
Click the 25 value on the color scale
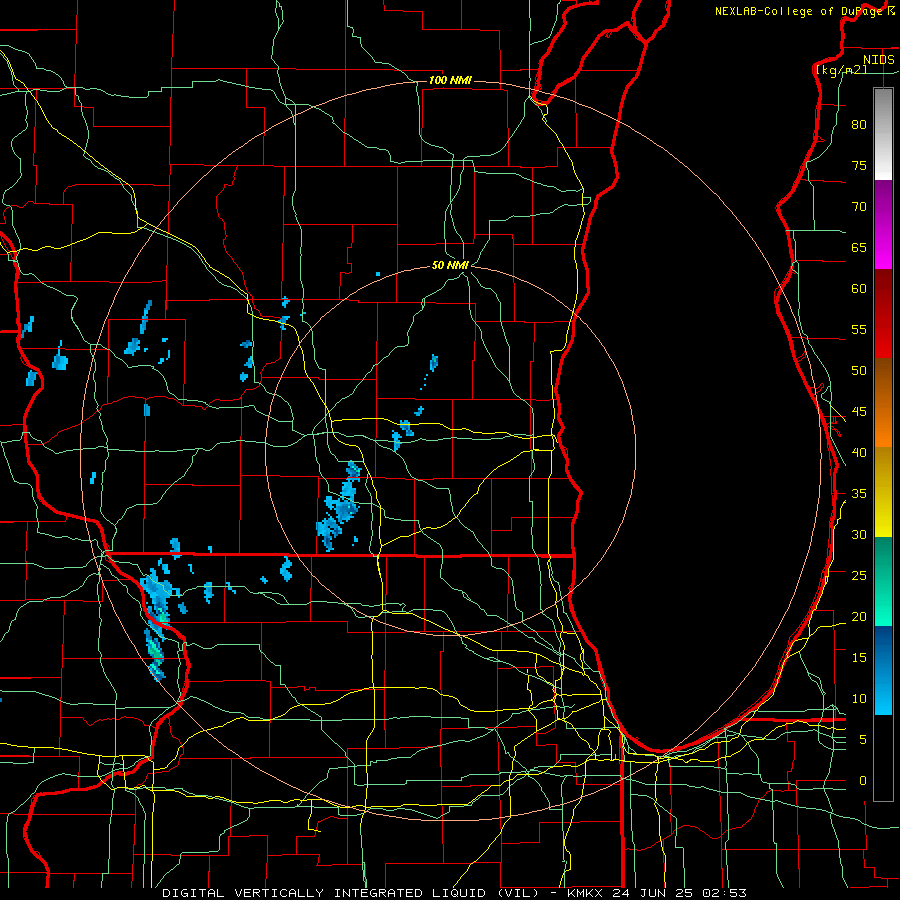point(859,576)
